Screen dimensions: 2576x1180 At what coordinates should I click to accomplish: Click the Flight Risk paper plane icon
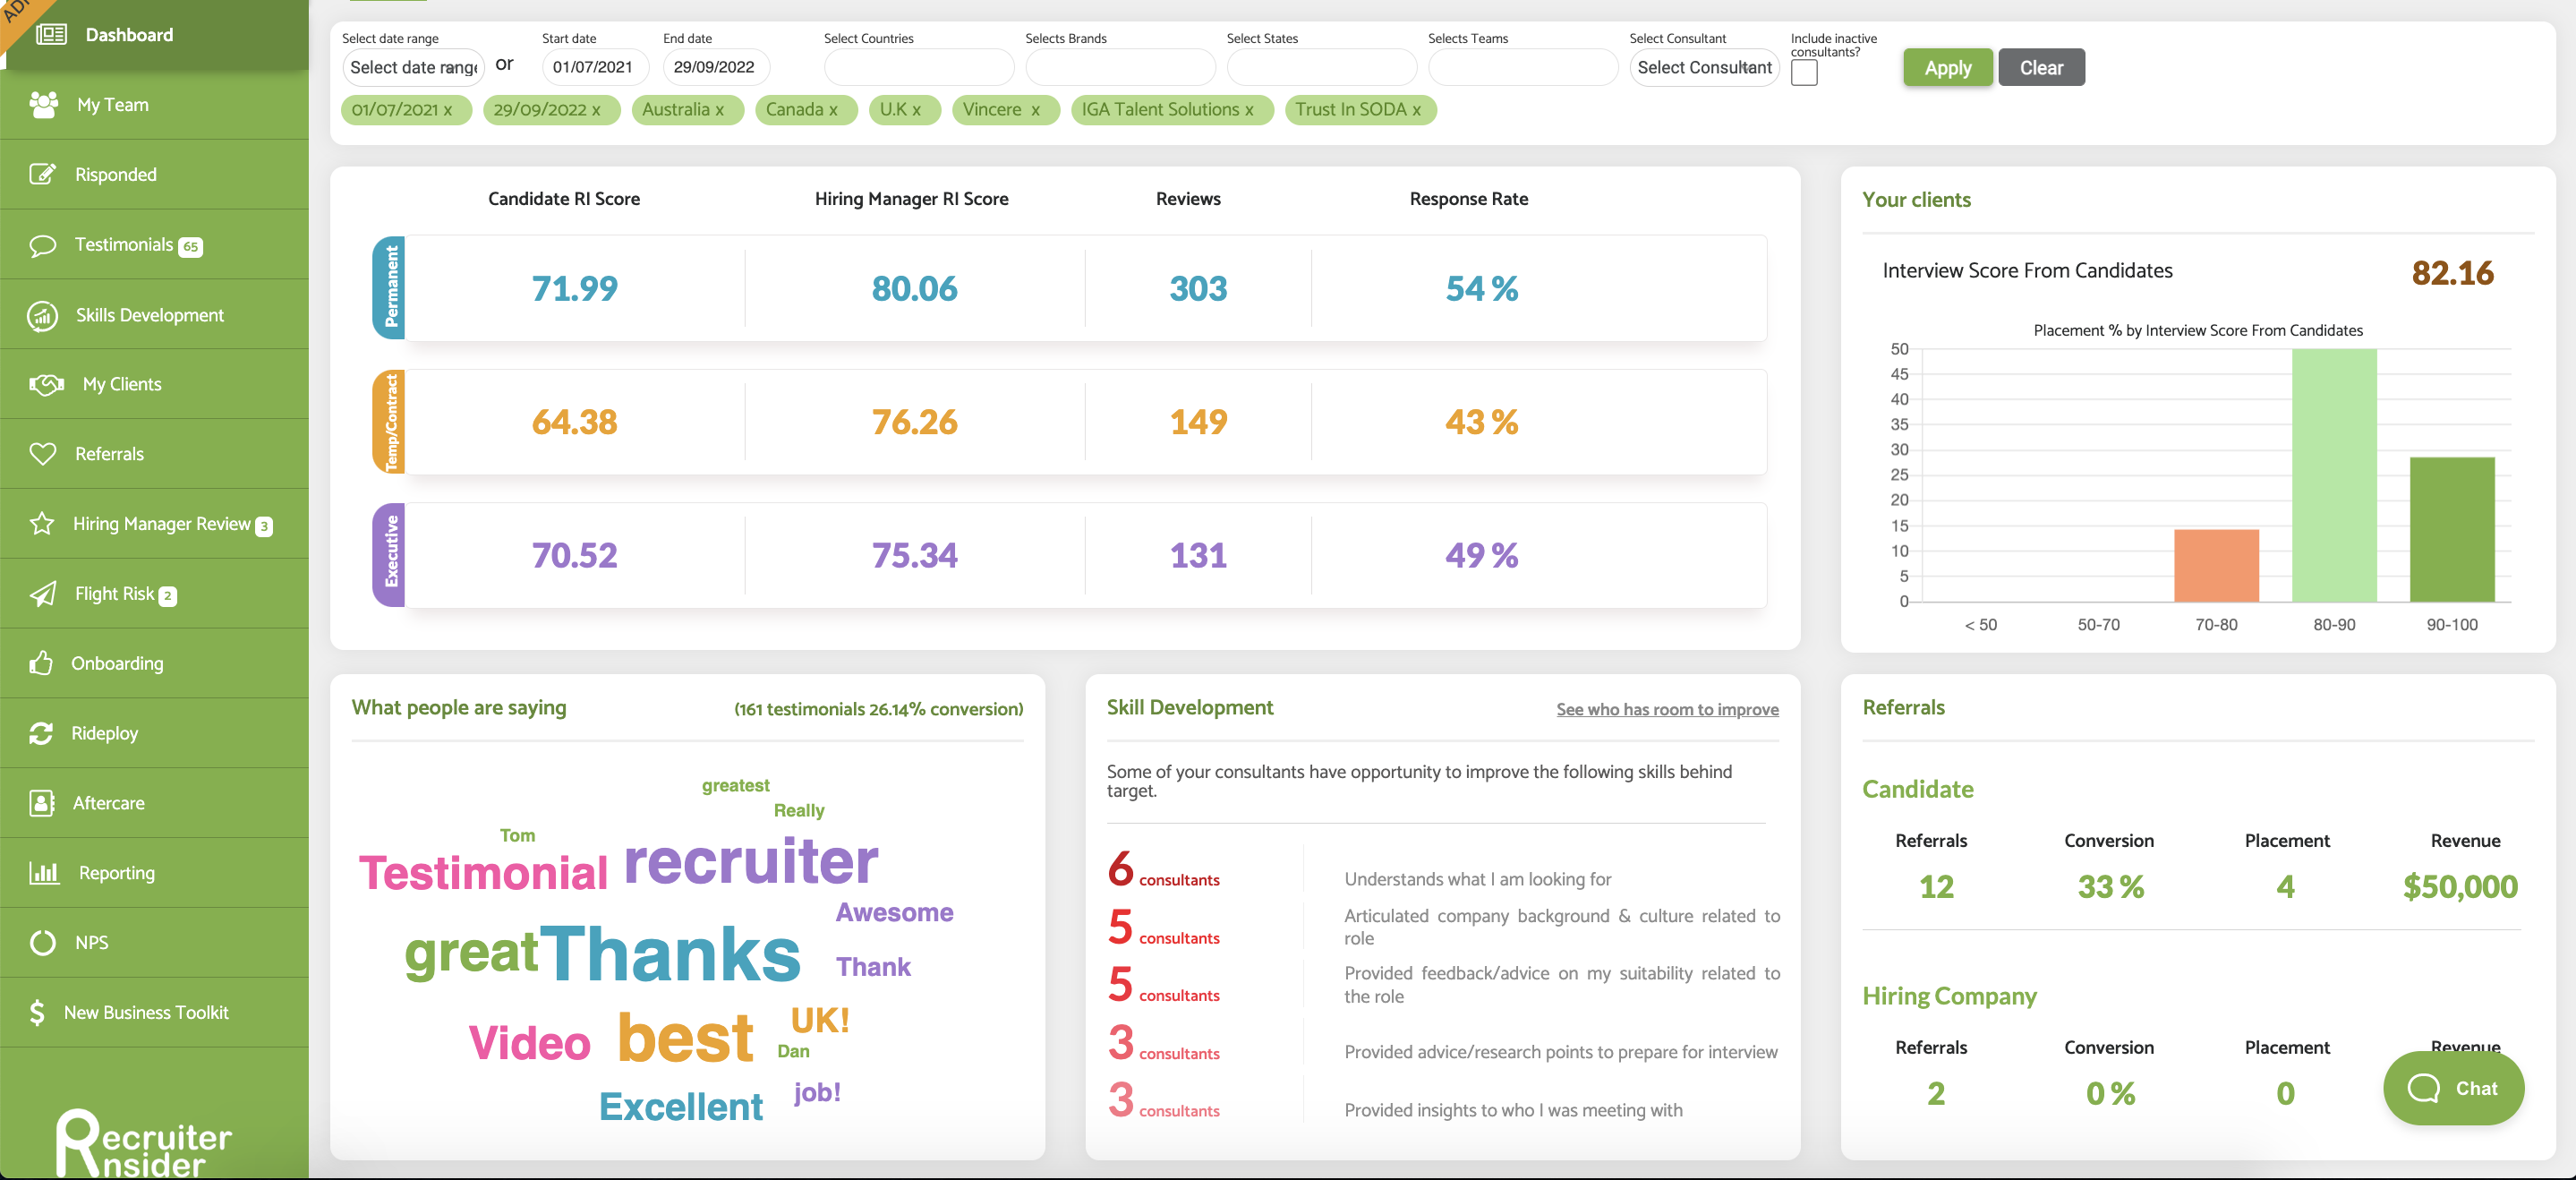[x=42, y=594]
